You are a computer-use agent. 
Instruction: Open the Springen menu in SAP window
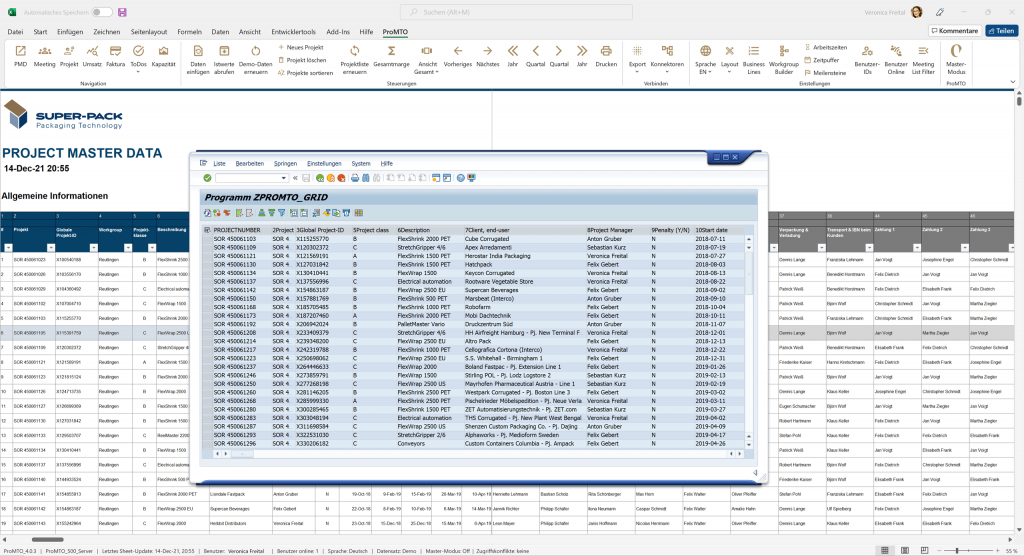[285, 163]
